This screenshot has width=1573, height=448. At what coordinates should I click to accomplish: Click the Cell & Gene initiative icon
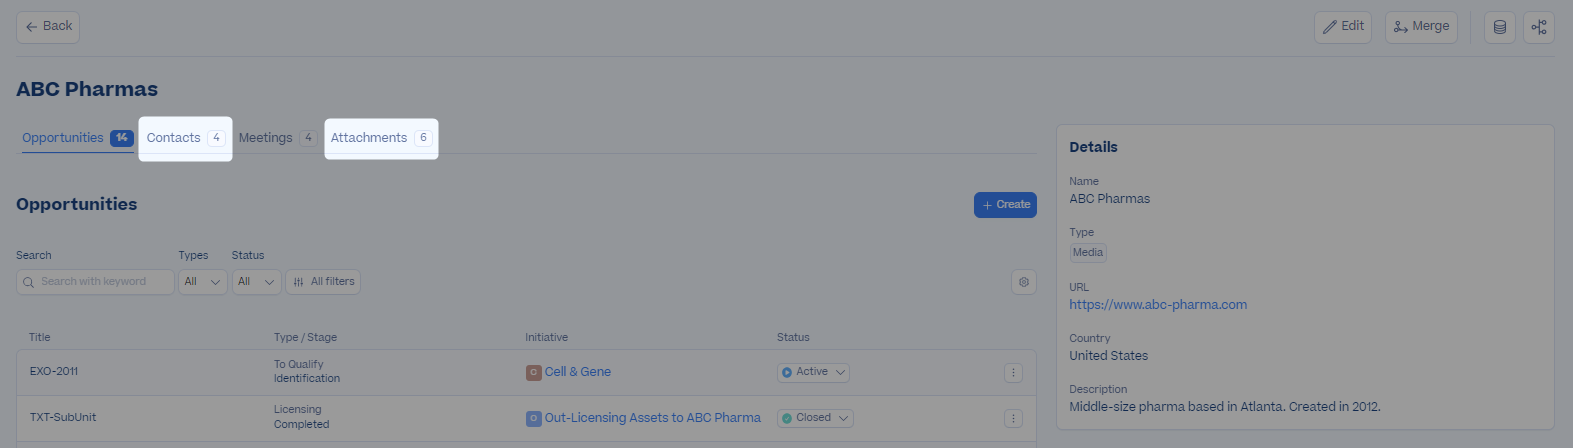[533, 372]
